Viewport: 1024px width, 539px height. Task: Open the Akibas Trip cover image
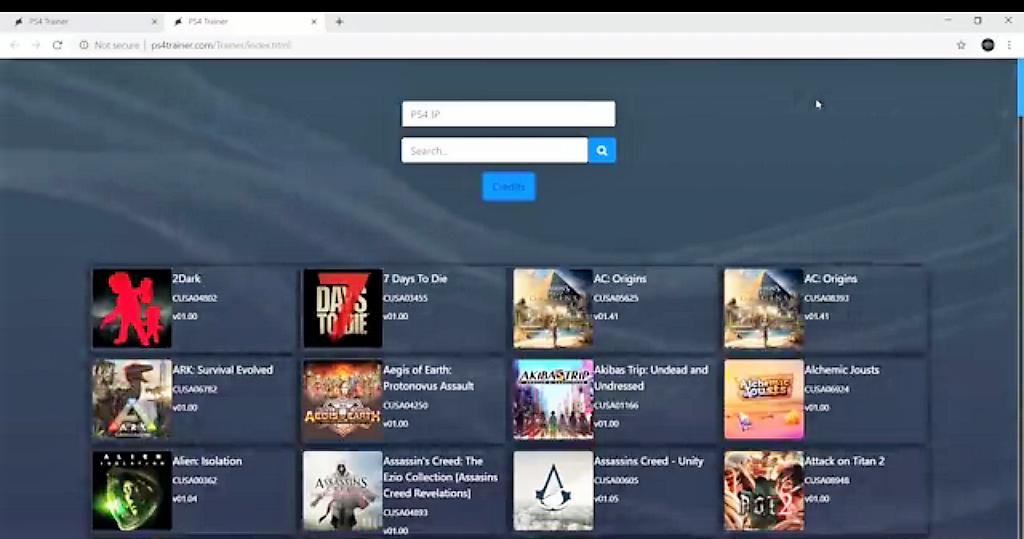553,399
